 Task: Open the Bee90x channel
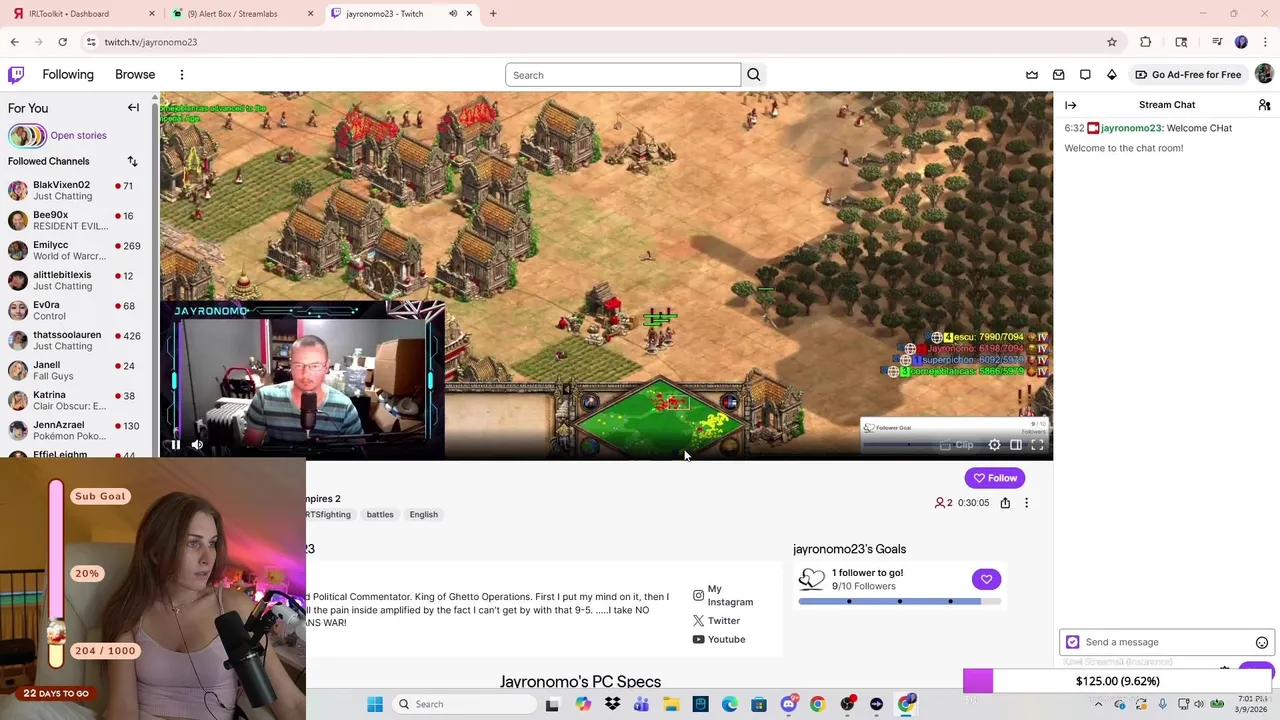click(75, 220)
